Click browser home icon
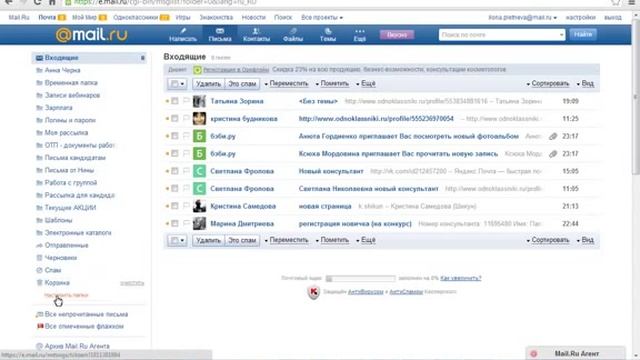640x360 pixels. [x=52, y=2]
